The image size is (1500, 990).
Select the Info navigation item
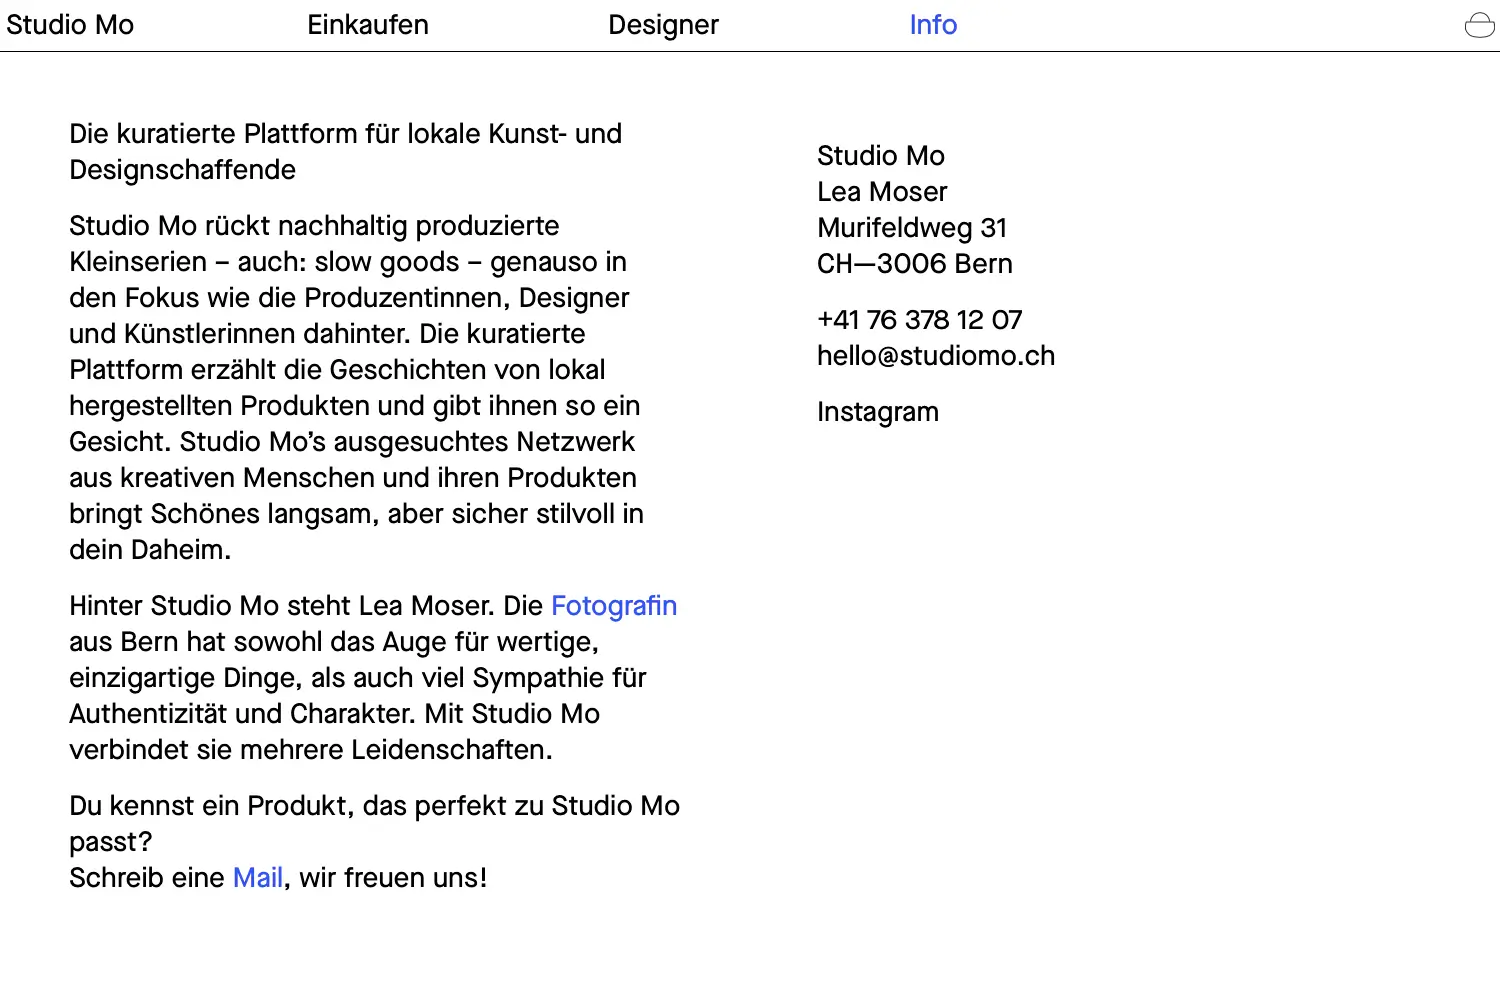point(933,25)
